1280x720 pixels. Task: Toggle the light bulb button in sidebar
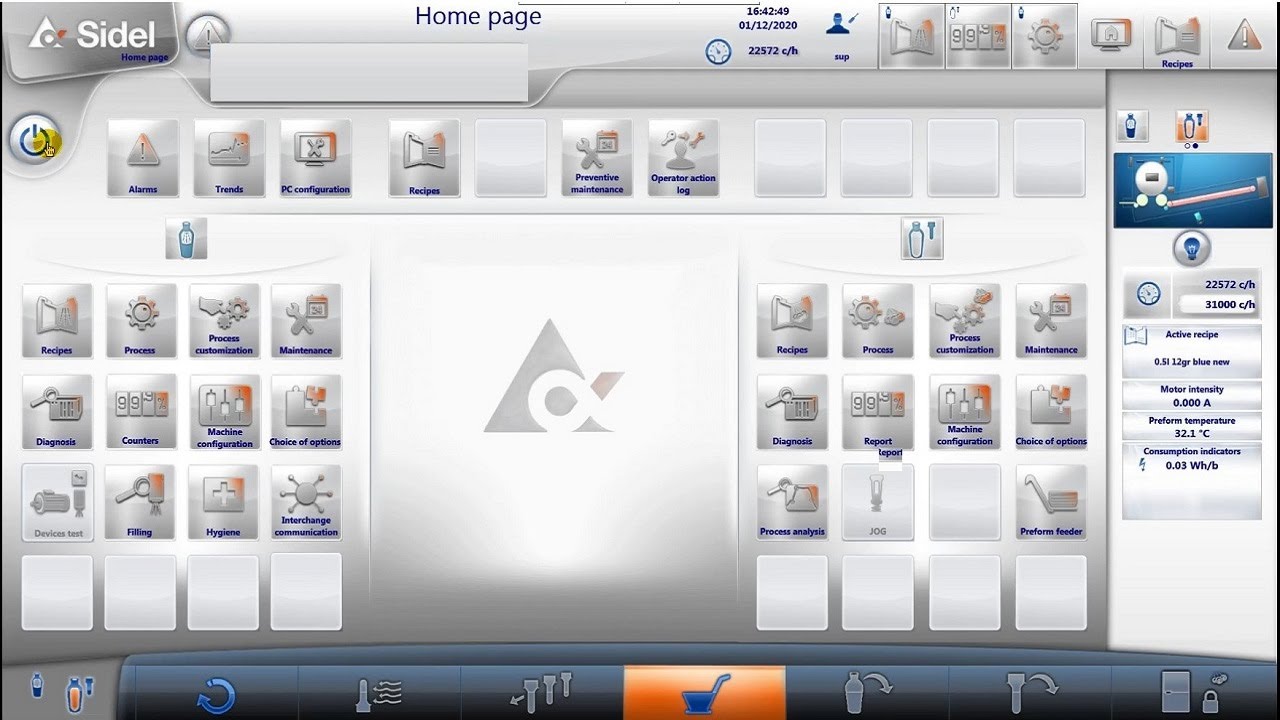click(1192, 248)
